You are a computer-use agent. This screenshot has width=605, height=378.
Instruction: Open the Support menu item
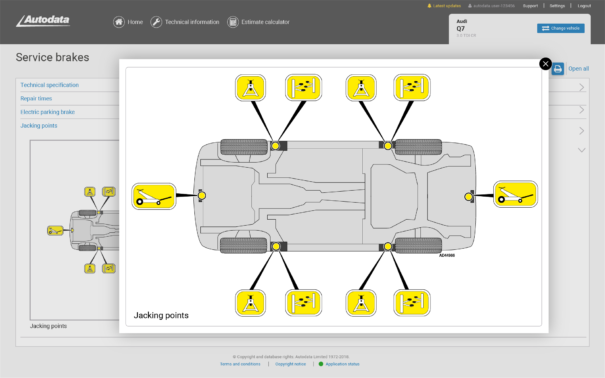coord(530,6)
